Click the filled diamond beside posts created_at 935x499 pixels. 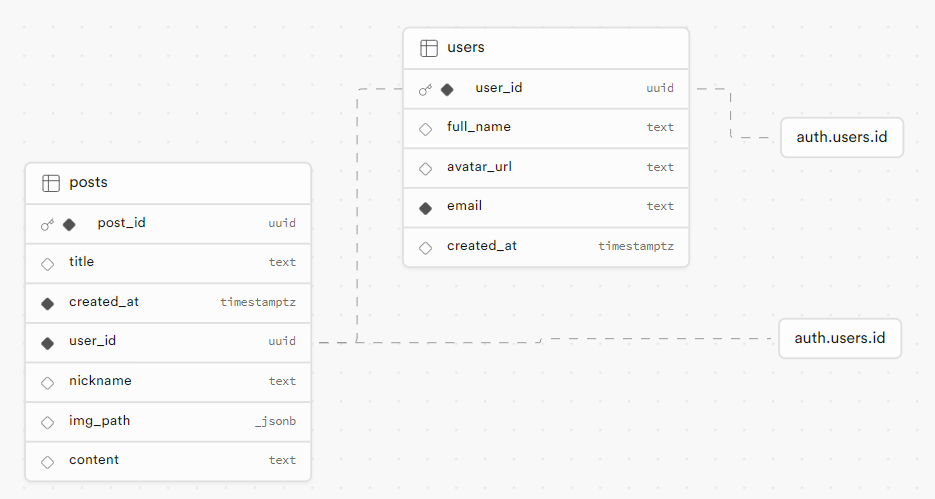point(47,303)
